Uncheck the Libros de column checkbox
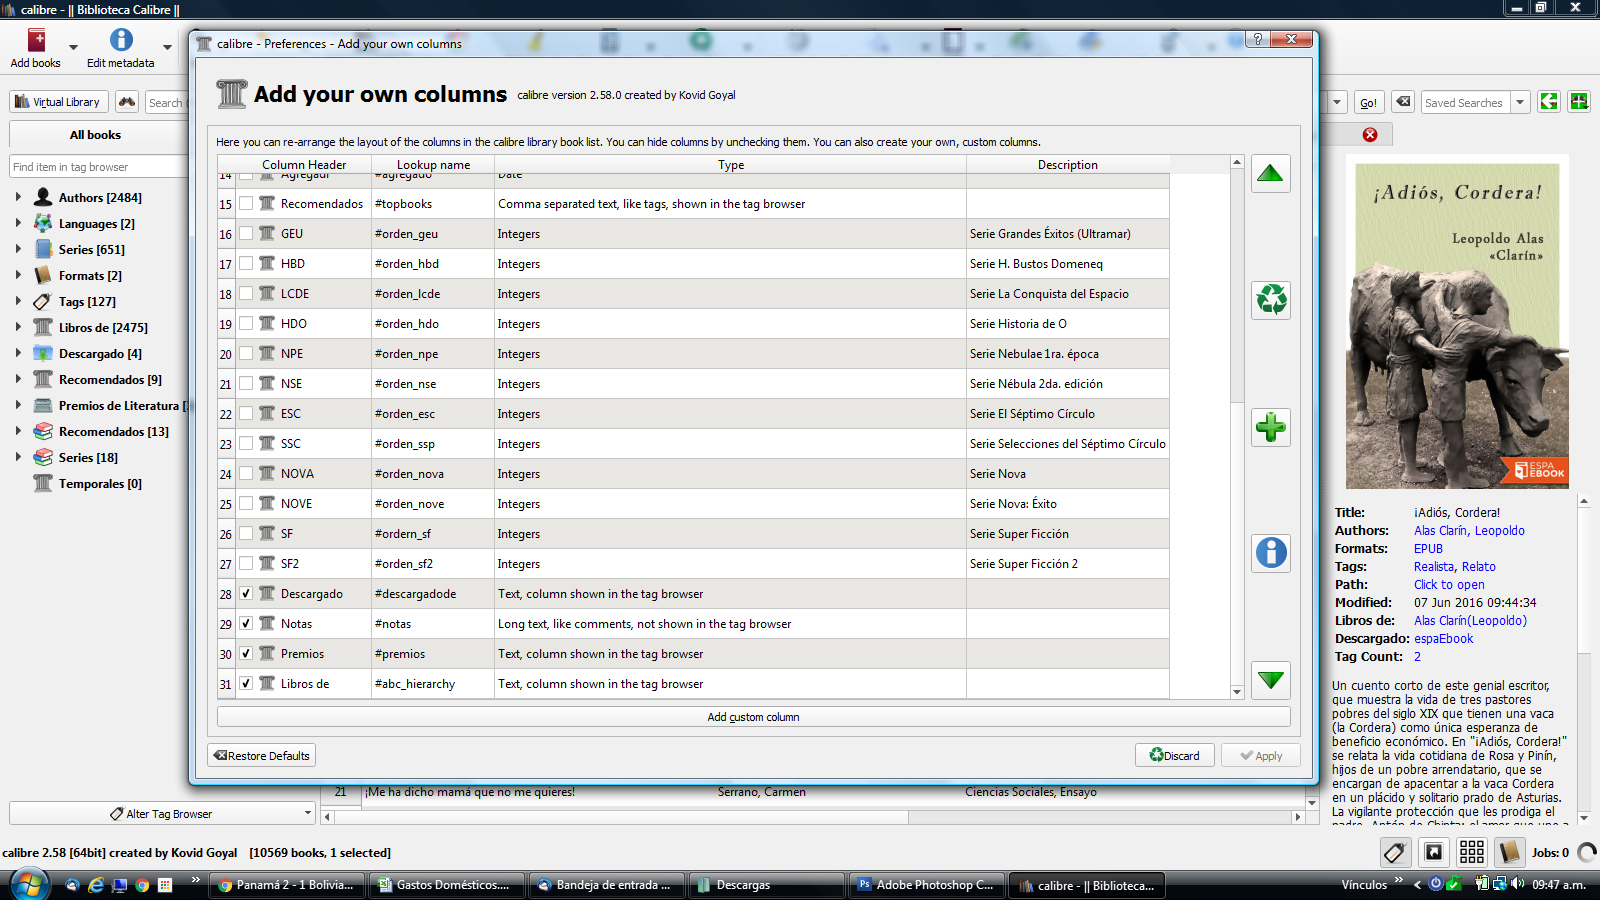 (x=246, y=683)
